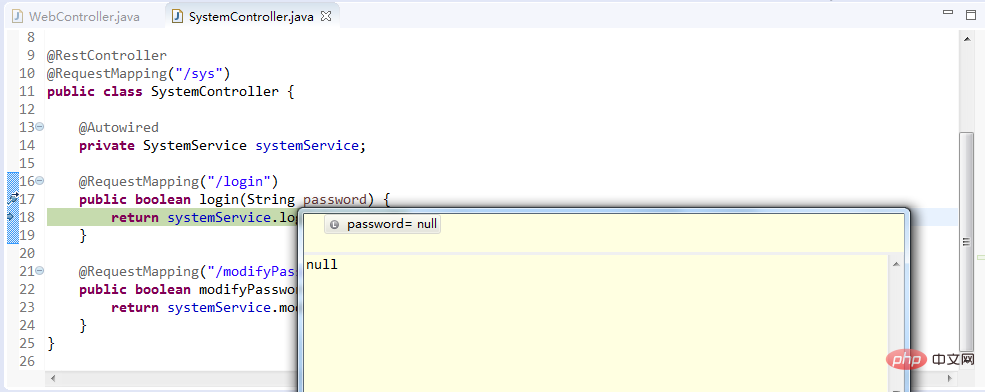Click the horizontal scrollbar left arrow
Image resolution: width=985 pixels, height=392 pixels.
pos(53,378)
